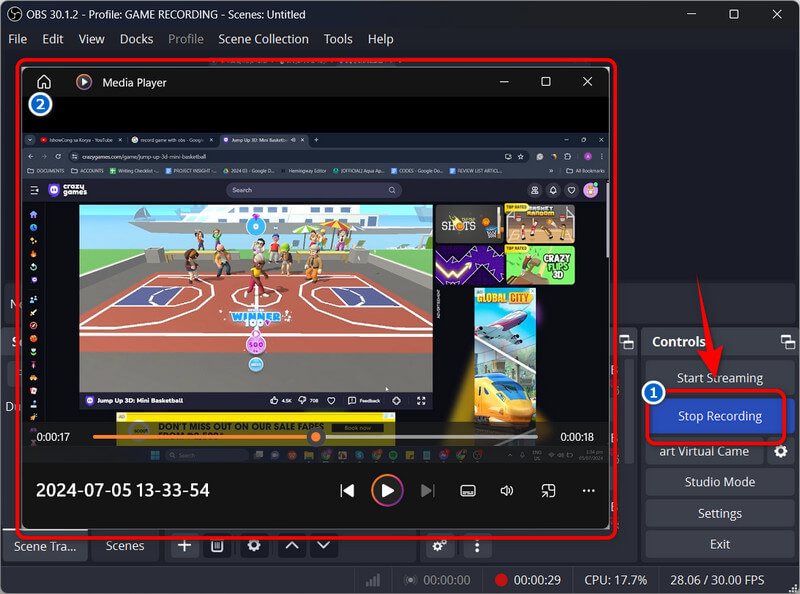Open the View menu
800x594 pixels.
(91, 39)
